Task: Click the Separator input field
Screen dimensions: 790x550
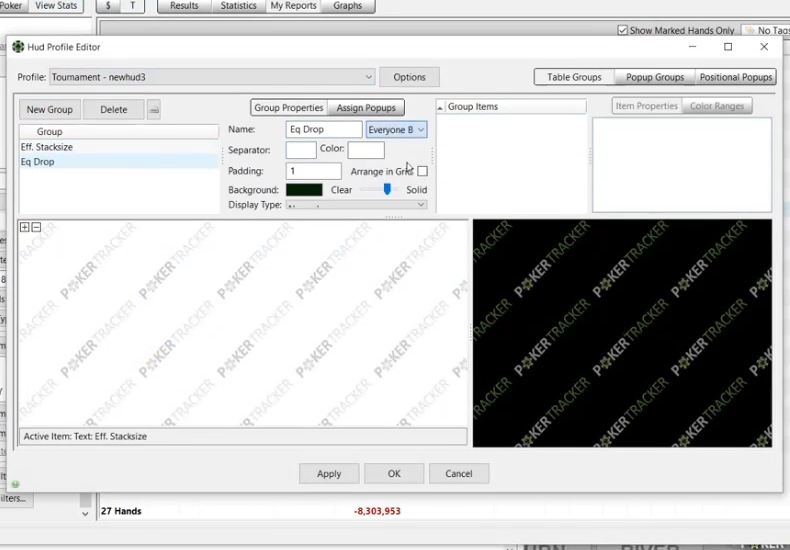Action: coord(301,150)
